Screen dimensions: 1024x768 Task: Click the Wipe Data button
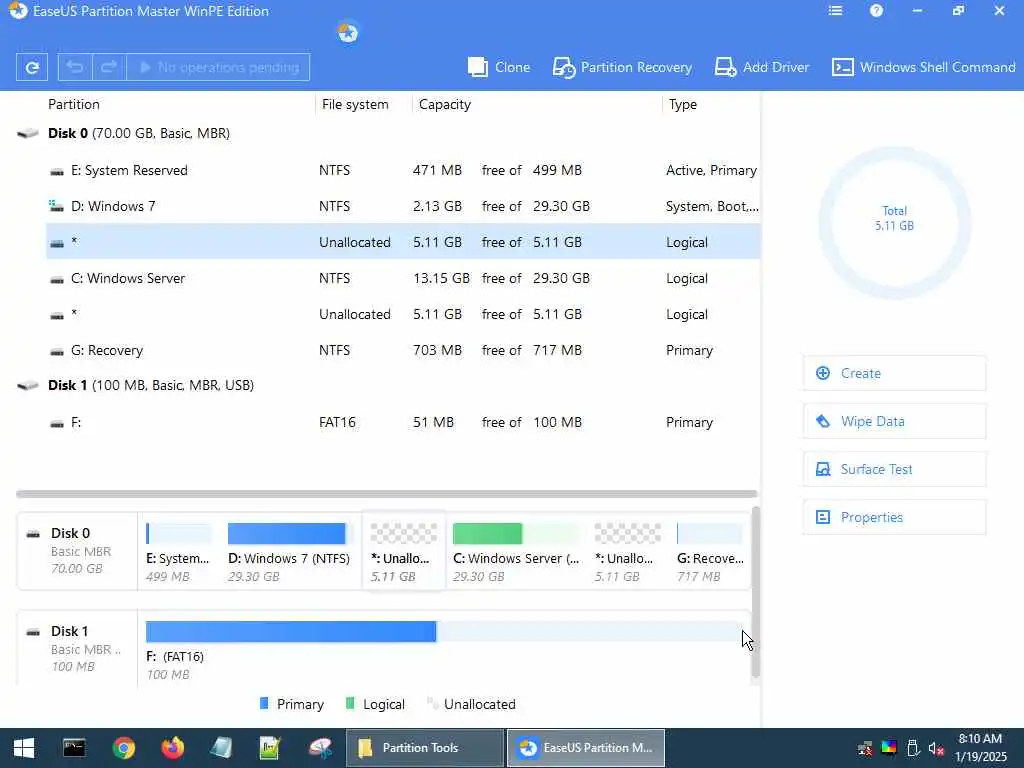click(894, 421)
